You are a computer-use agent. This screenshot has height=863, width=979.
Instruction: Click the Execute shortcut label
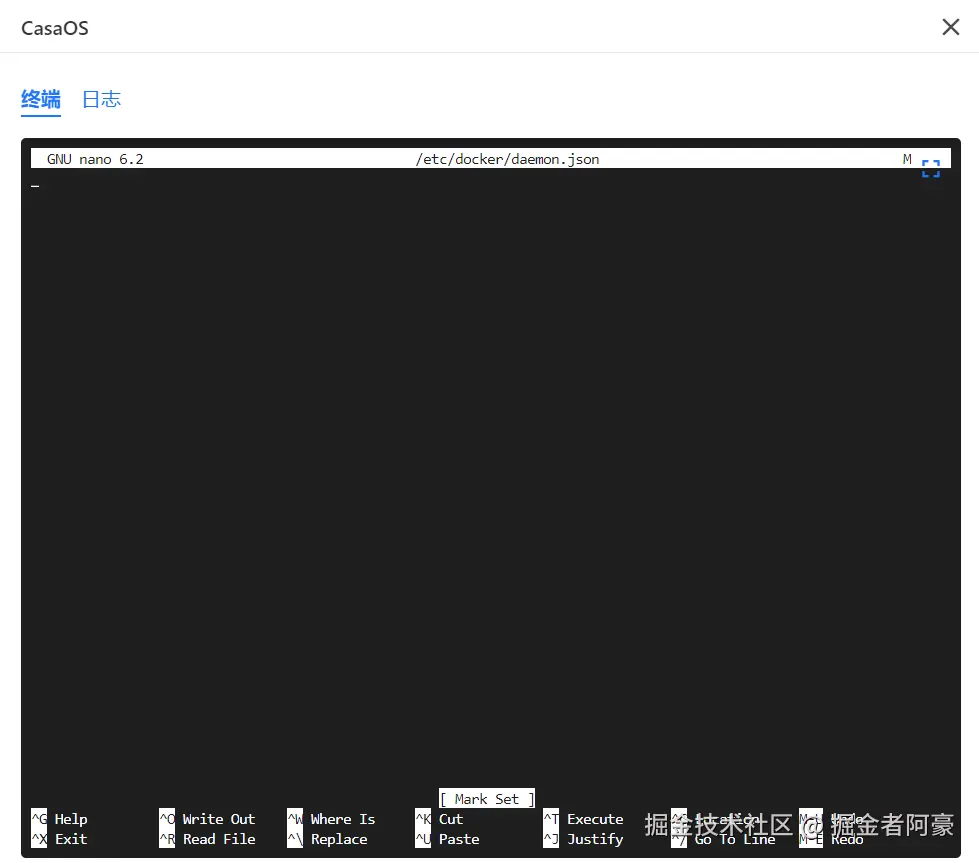tap(595, 819)
